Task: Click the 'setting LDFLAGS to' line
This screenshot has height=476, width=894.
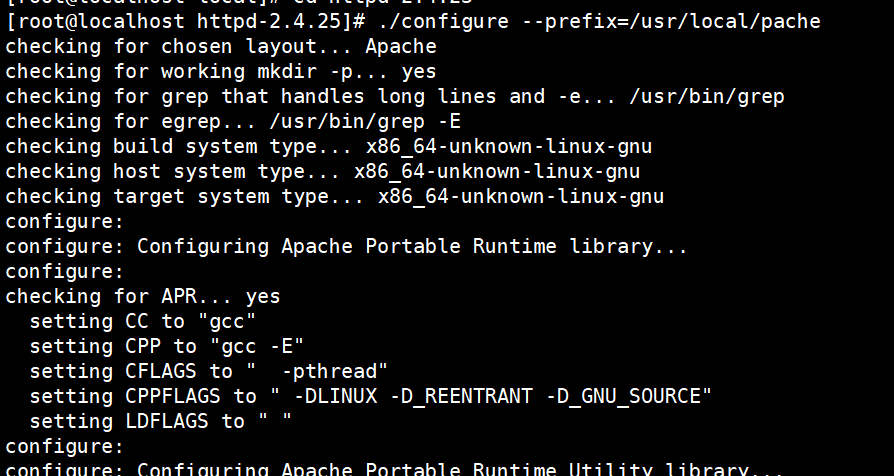Action: 161,422
